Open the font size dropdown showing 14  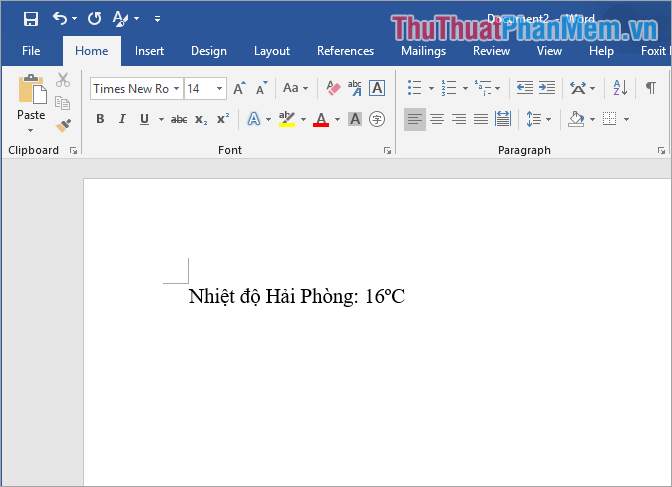(219, 89)
